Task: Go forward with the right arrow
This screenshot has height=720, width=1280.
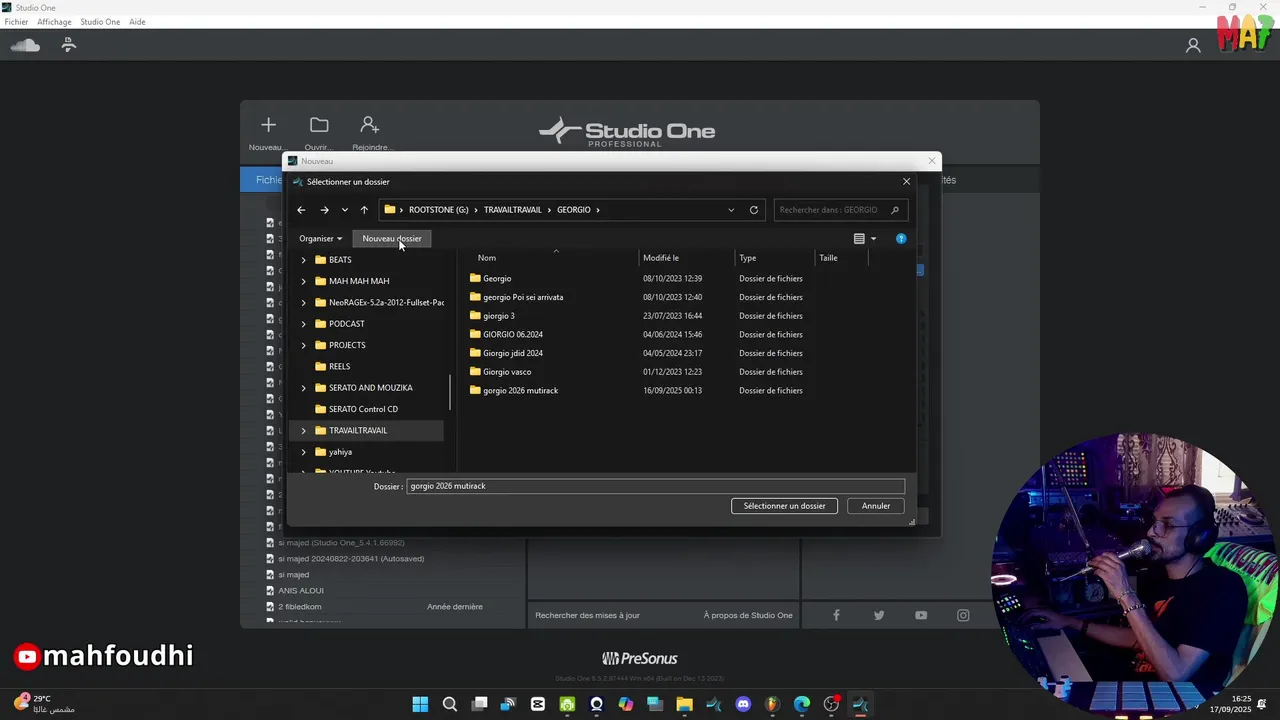Action: (324, 210)
